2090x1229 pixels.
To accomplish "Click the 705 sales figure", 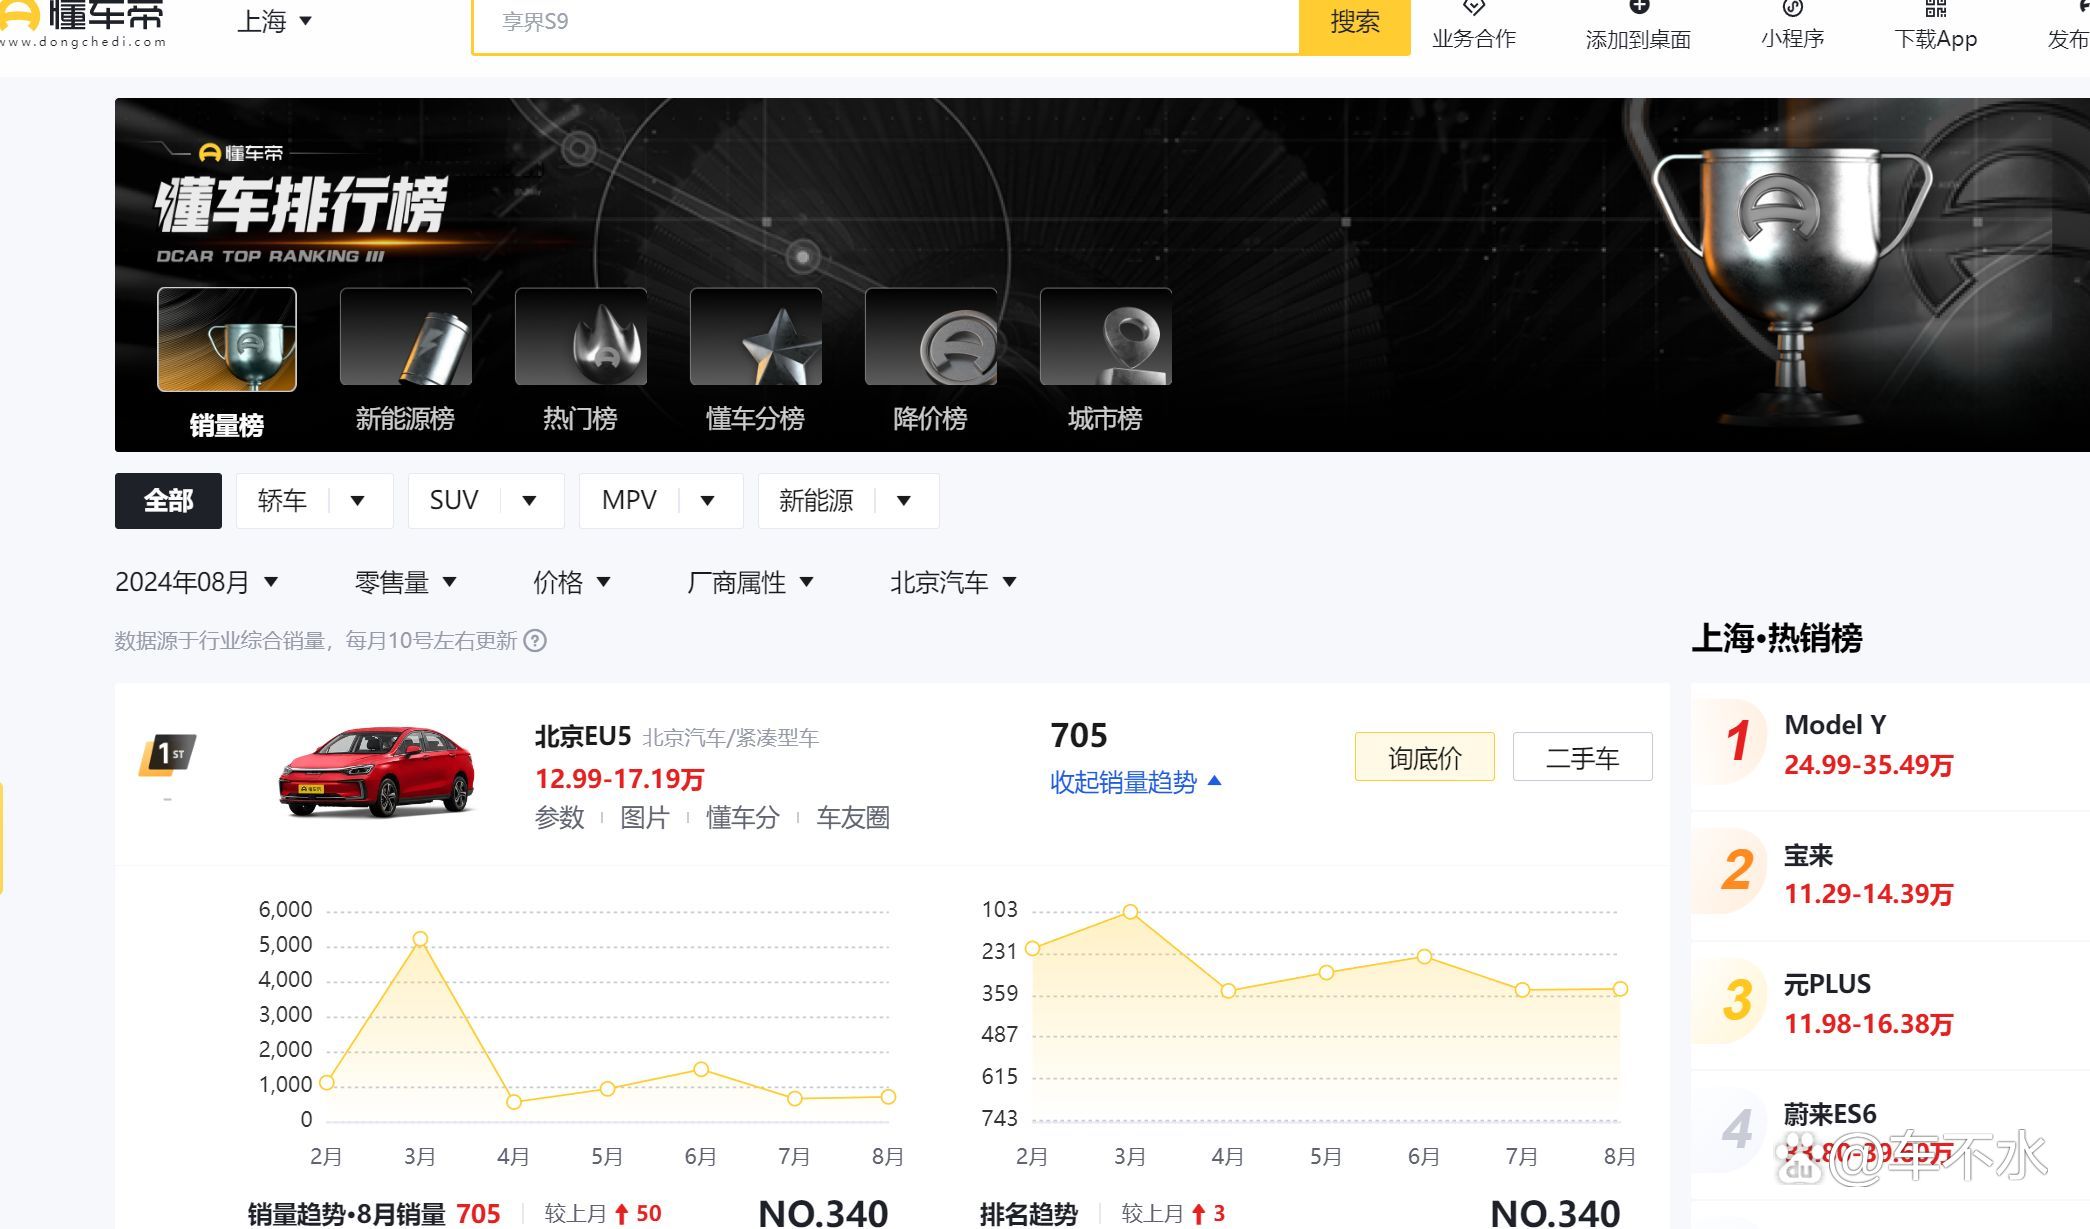I will (1079, 736).
